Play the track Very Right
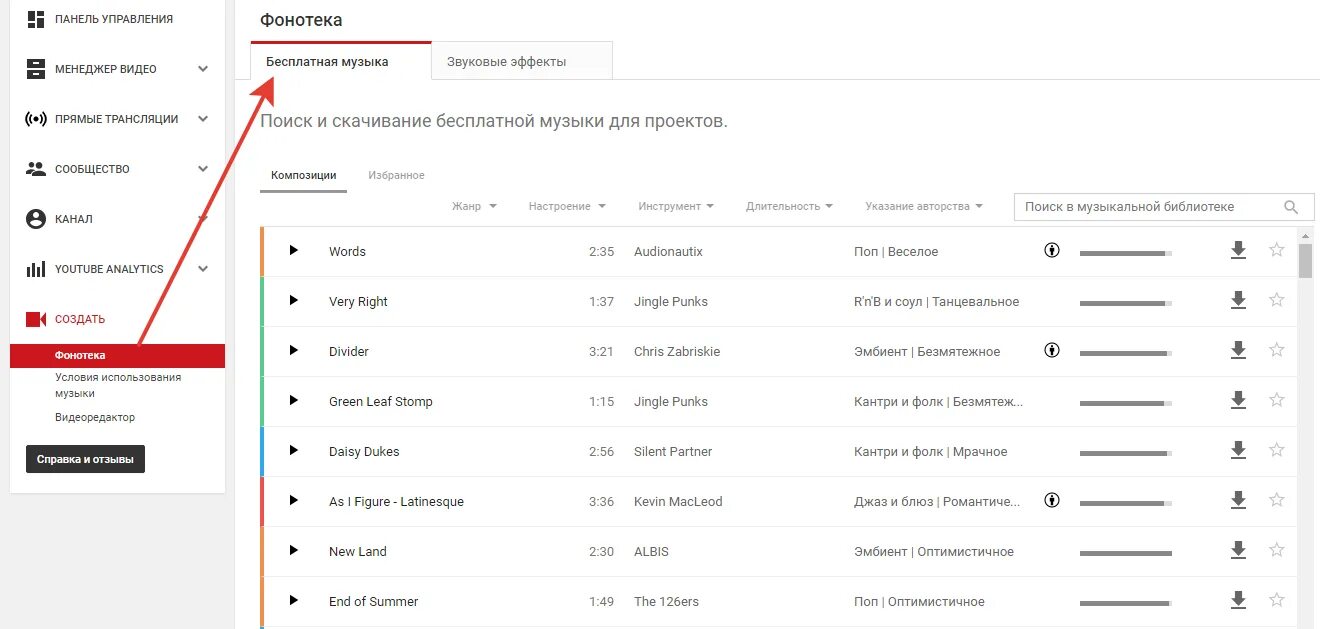The width and height of the screenshot is (1320, 629). (x=294, y=300)
